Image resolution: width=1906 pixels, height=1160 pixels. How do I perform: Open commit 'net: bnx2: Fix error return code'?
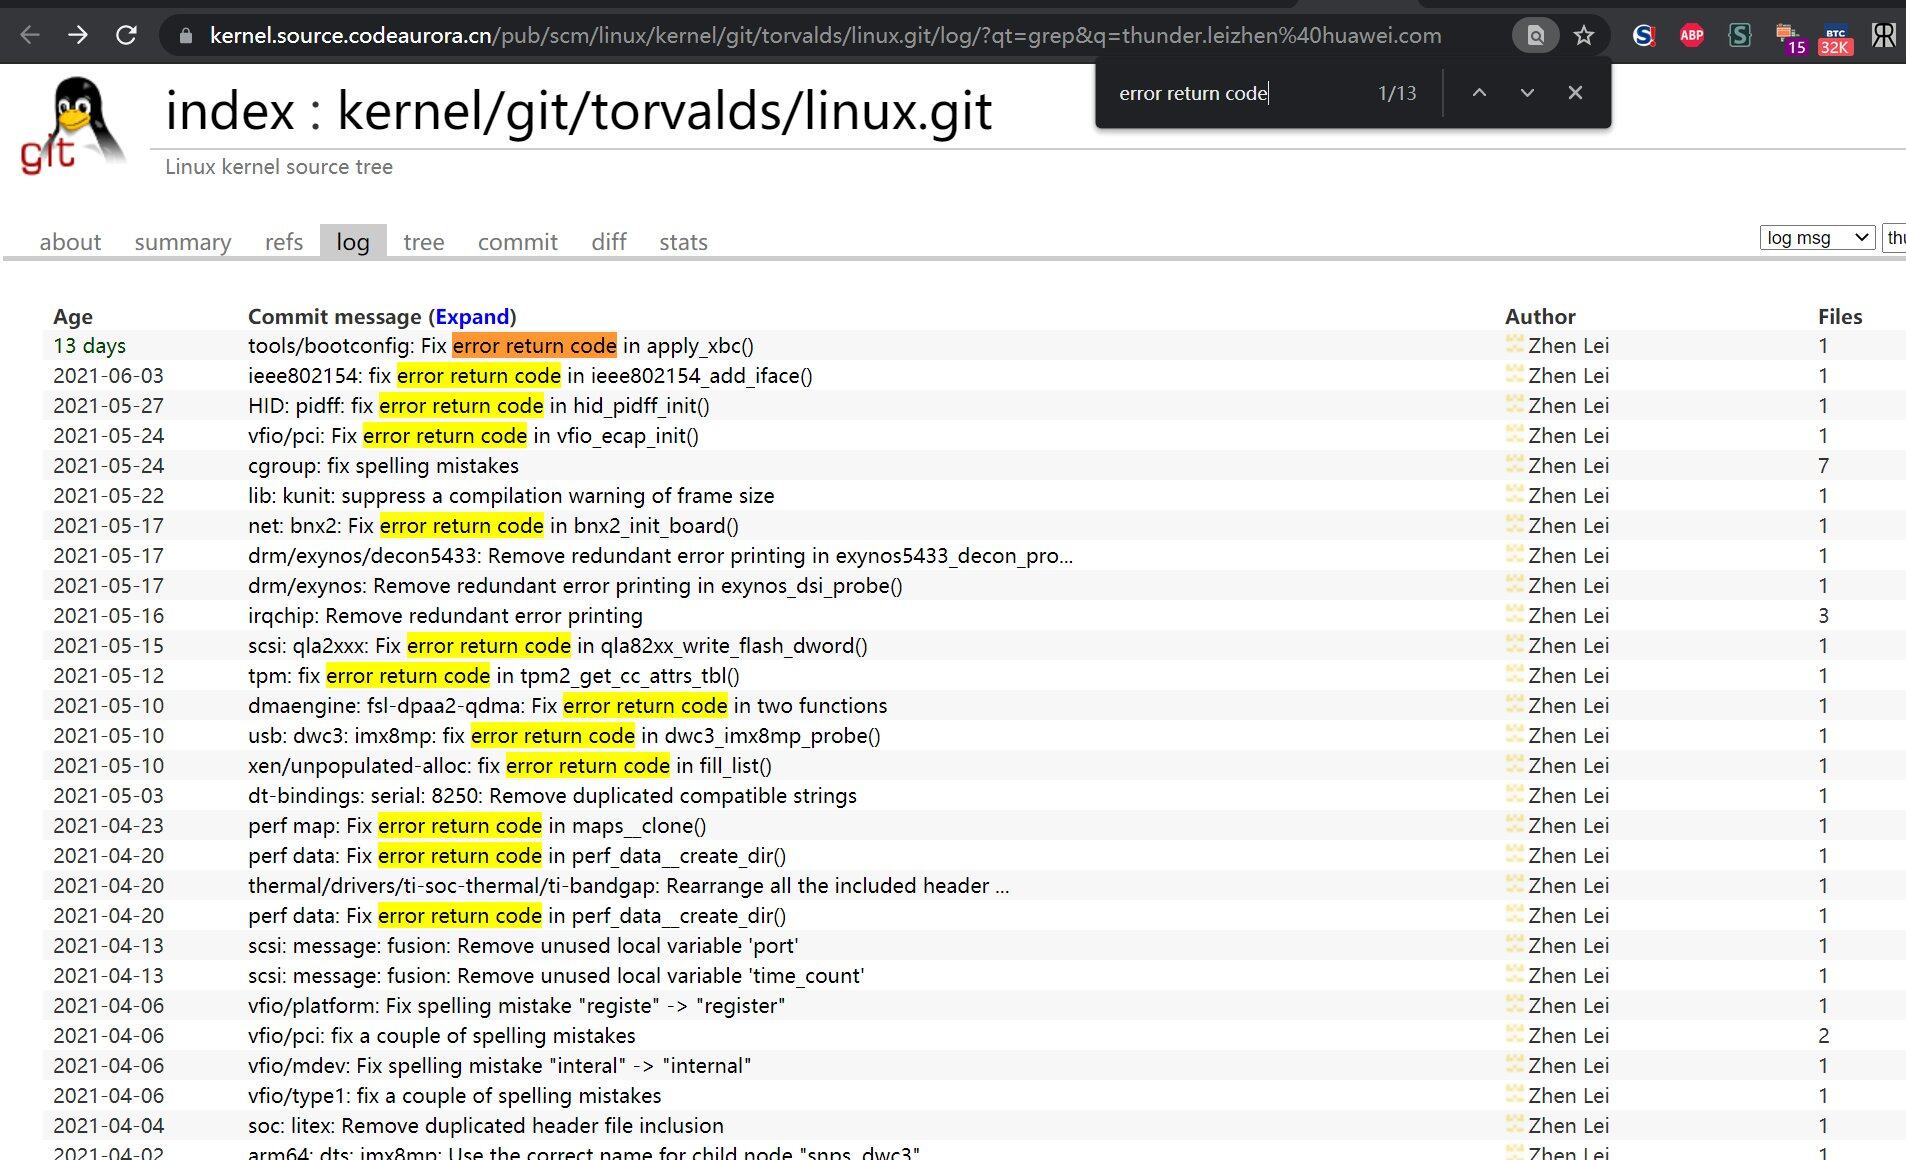493,526
